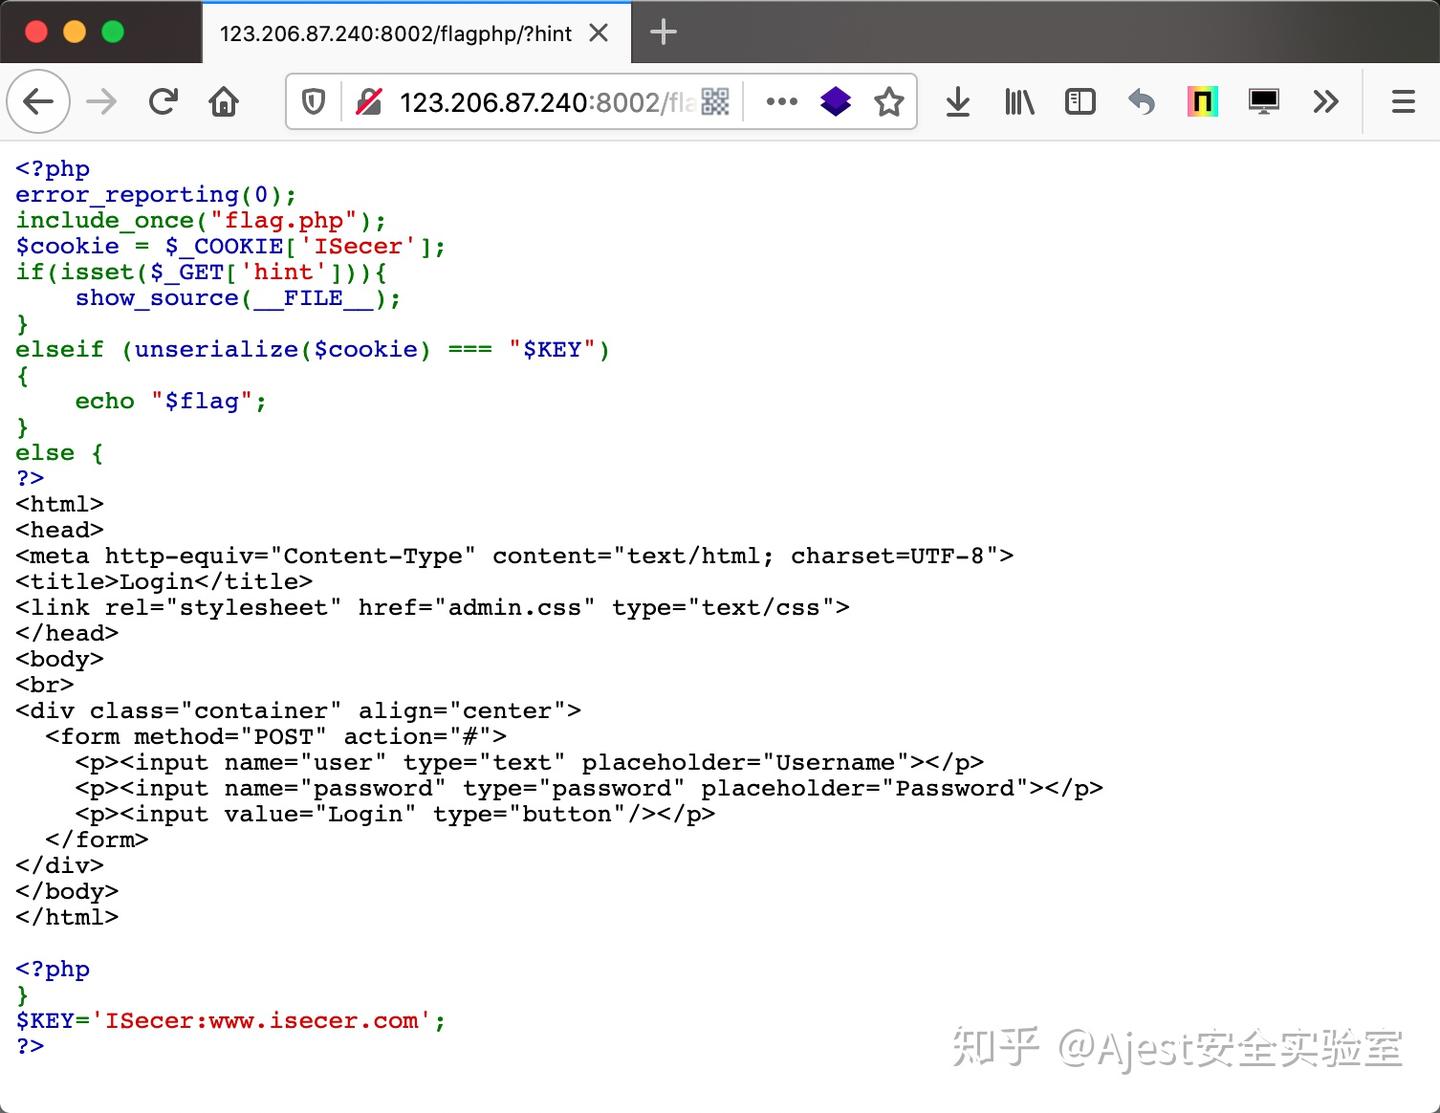Open the Firefox home page
Viewport: 1440px width, 1113px height.
tap(224, 101)
